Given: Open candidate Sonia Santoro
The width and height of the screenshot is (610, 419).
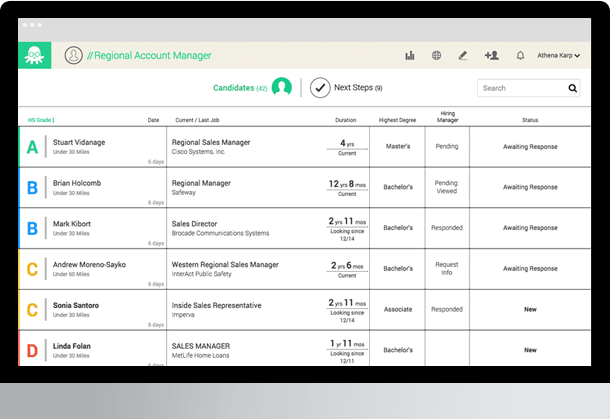Looking at the screenshot, I should click(x=77, y=304).
